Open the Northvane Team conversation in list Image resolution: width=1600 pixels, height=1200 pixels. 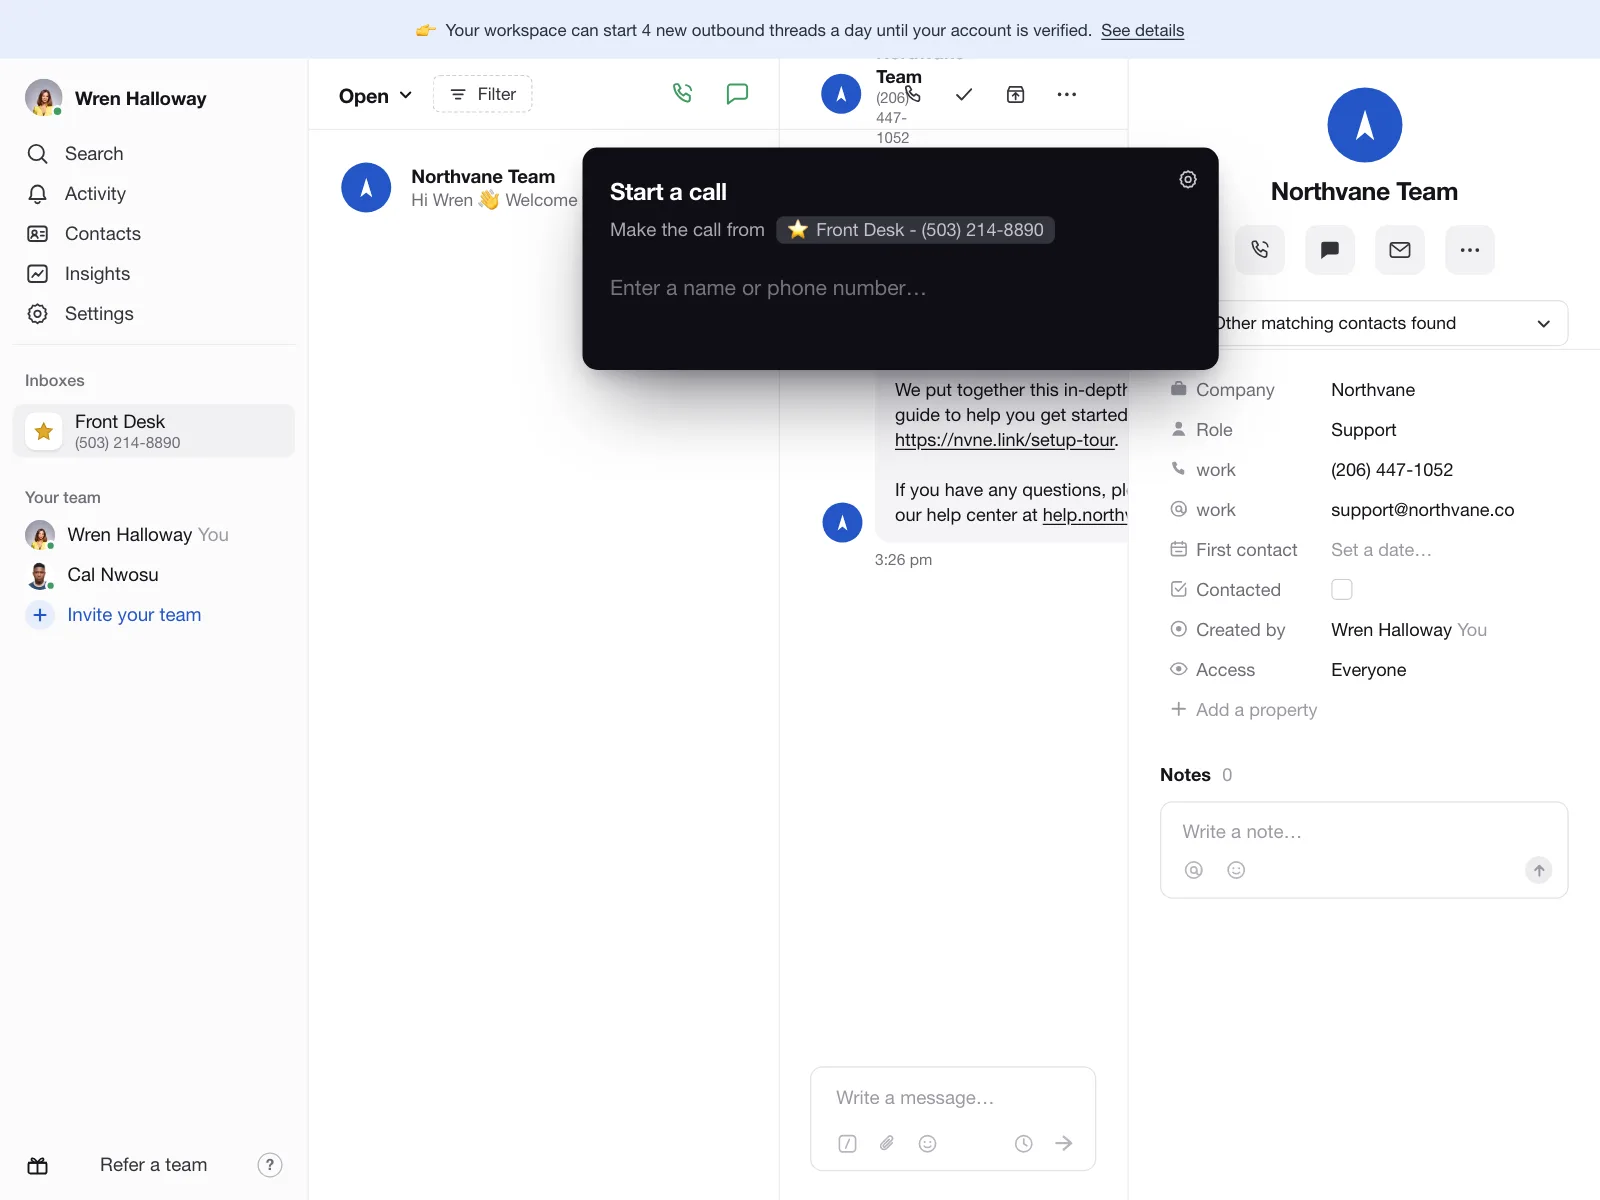[460, 188]
